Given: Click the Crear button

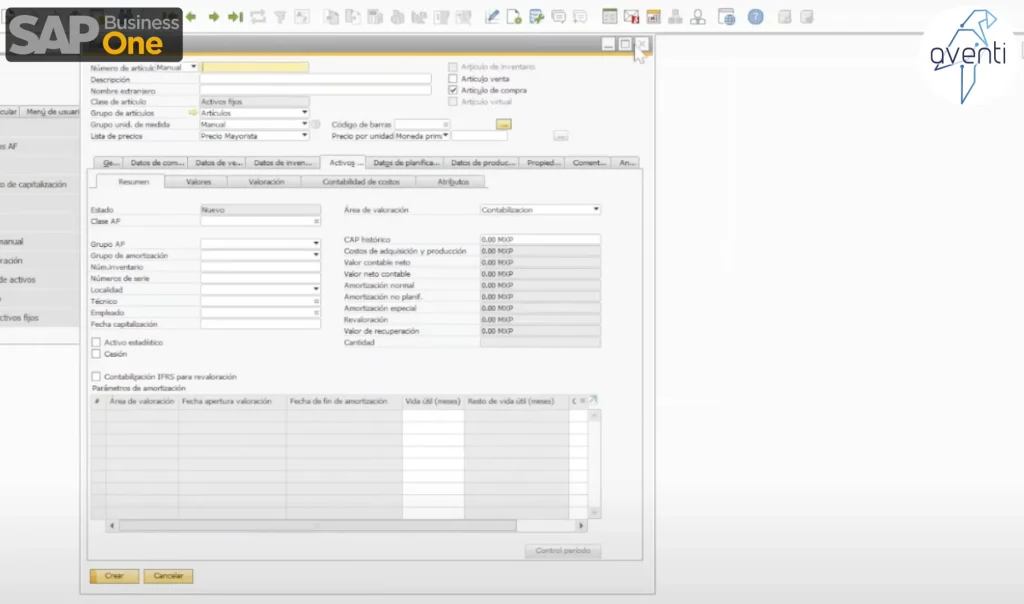Looking at the screenshot, I should [114, 576].
